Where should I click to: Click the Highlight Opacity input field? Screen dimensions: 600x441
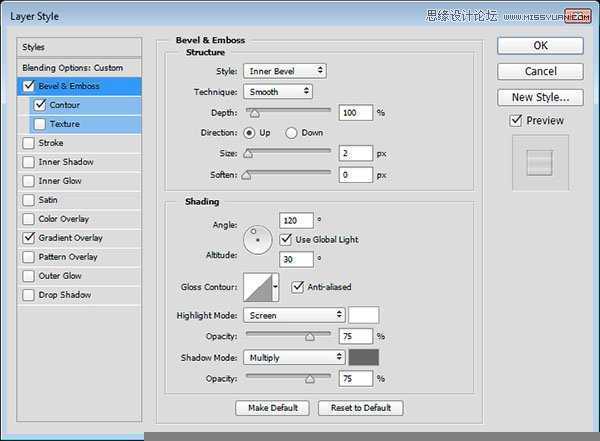[355, 336]
